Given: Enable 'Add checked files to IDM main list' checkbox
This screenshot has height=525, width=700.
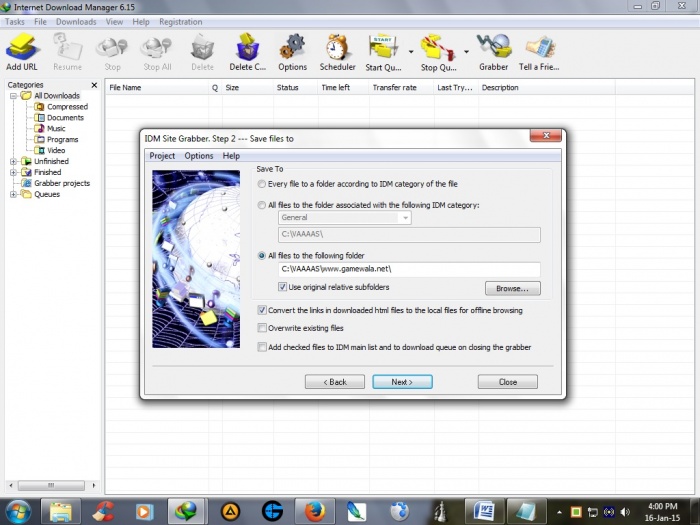Looking at the screenshot, I should [x=262, y=347].
